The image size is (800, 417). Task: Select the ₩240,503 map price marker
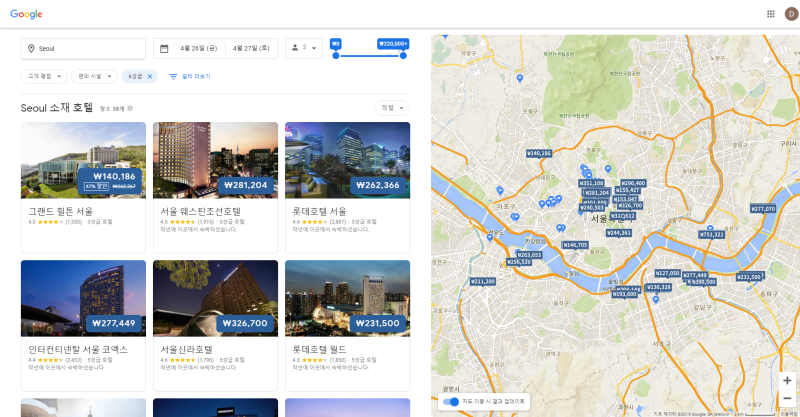(592, 208)
